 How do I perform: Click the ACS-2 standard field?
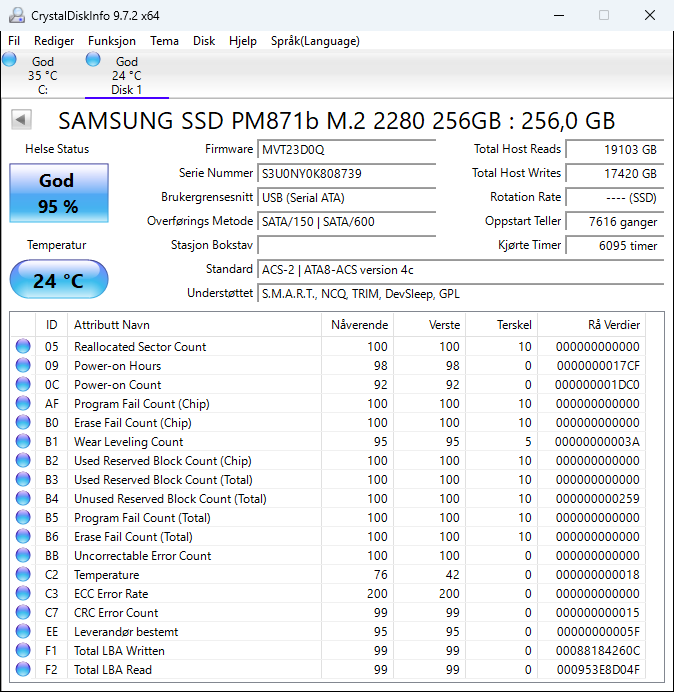click(x=461, y=270)
